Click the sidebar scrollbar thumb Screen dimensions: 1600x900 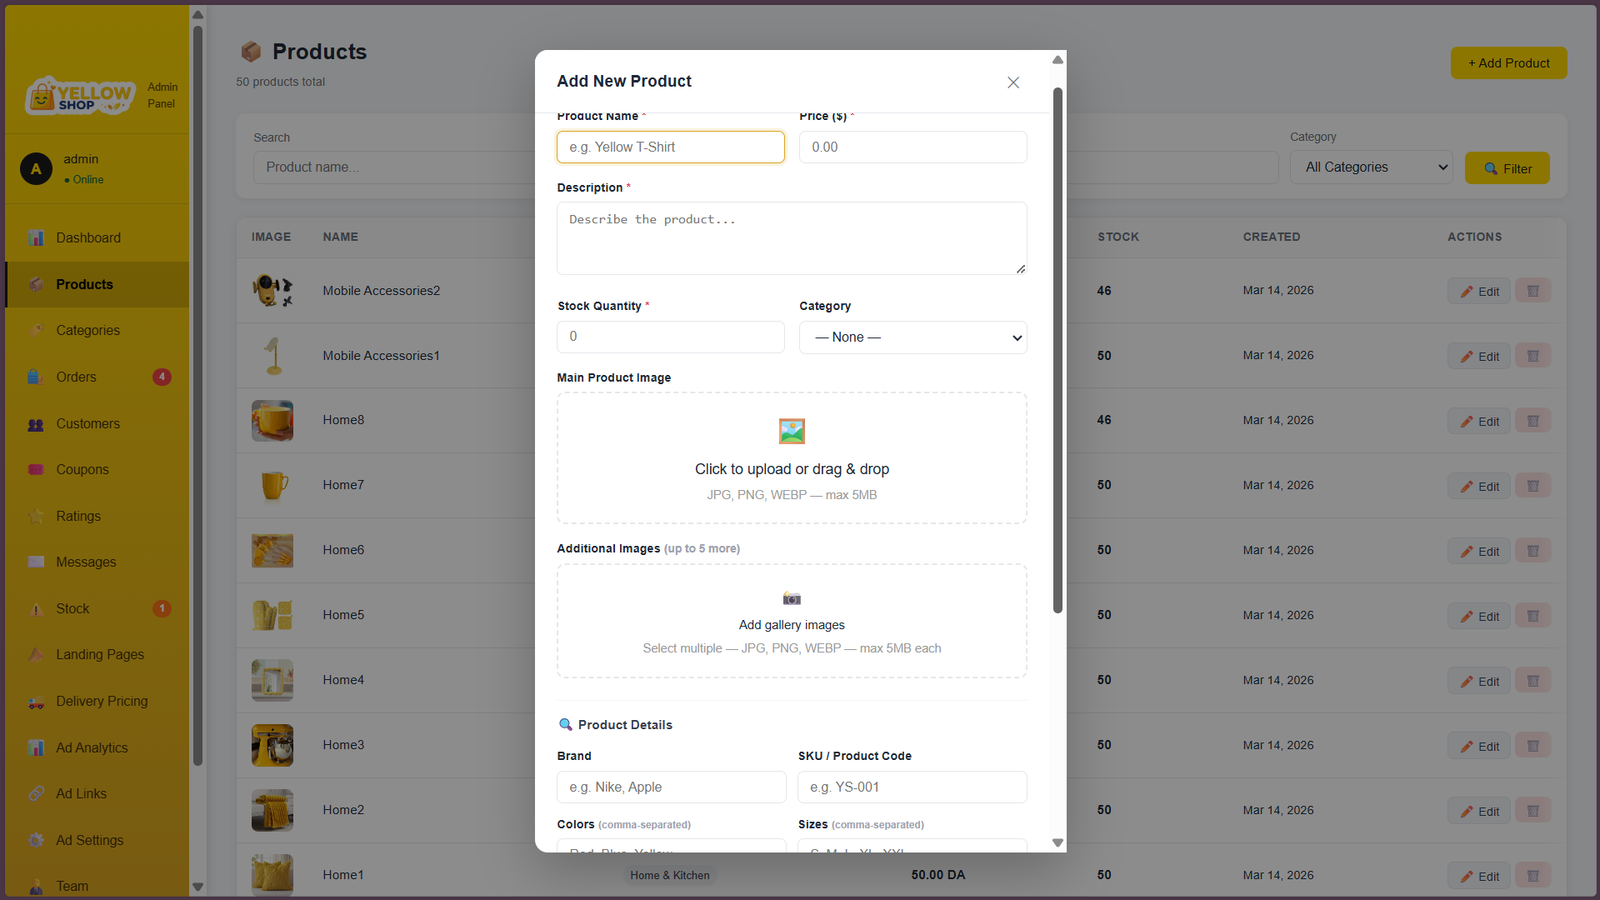point(197,395)
